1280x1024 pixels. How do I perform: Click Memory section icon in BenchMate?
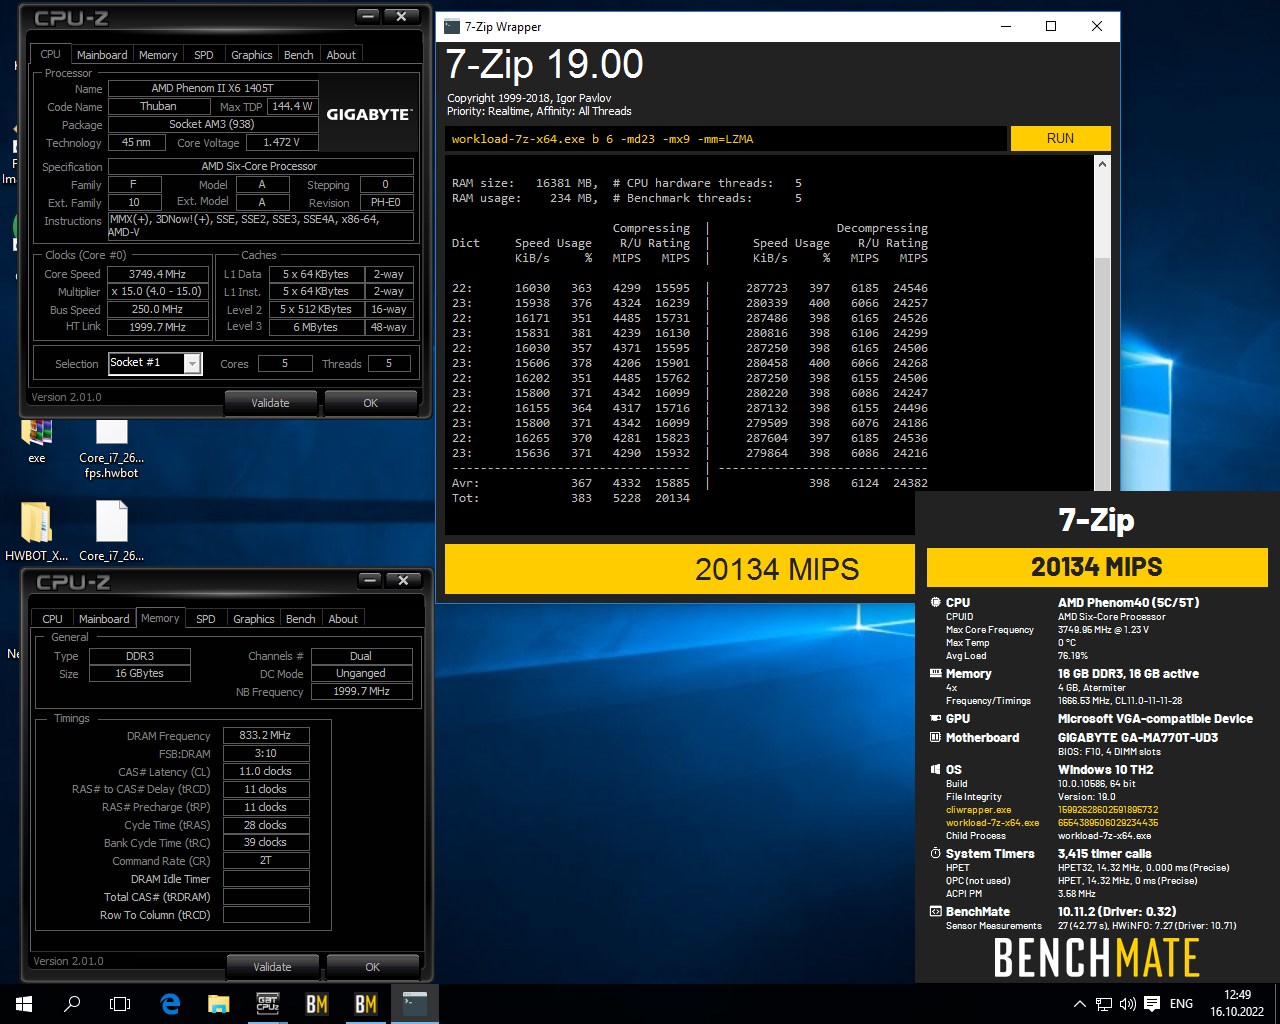pos(936,673)
